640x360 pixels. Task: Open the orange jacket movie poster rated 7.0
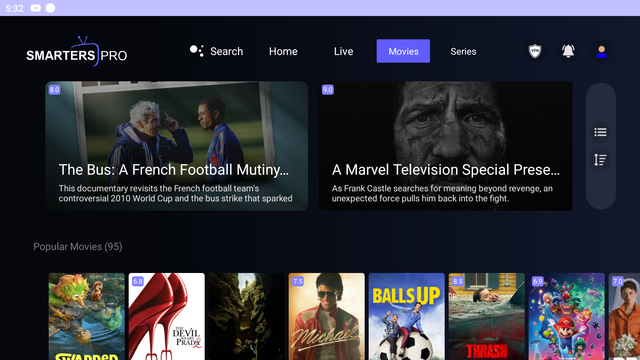pyautogui.click(x=624, y=316)
